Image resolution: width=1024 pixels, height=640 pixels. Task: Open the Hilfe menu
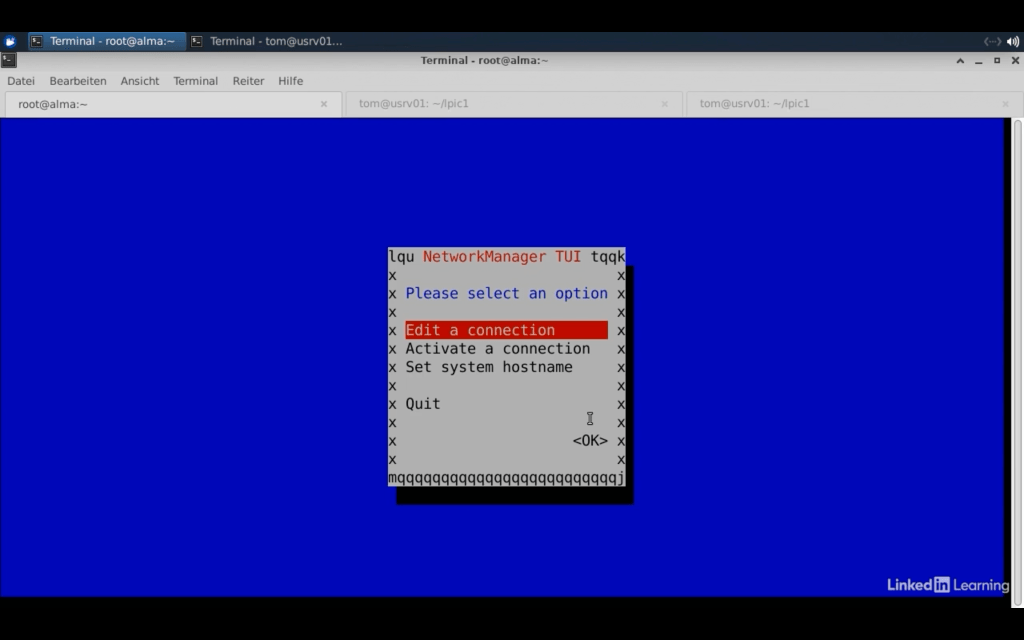point(291,81)
